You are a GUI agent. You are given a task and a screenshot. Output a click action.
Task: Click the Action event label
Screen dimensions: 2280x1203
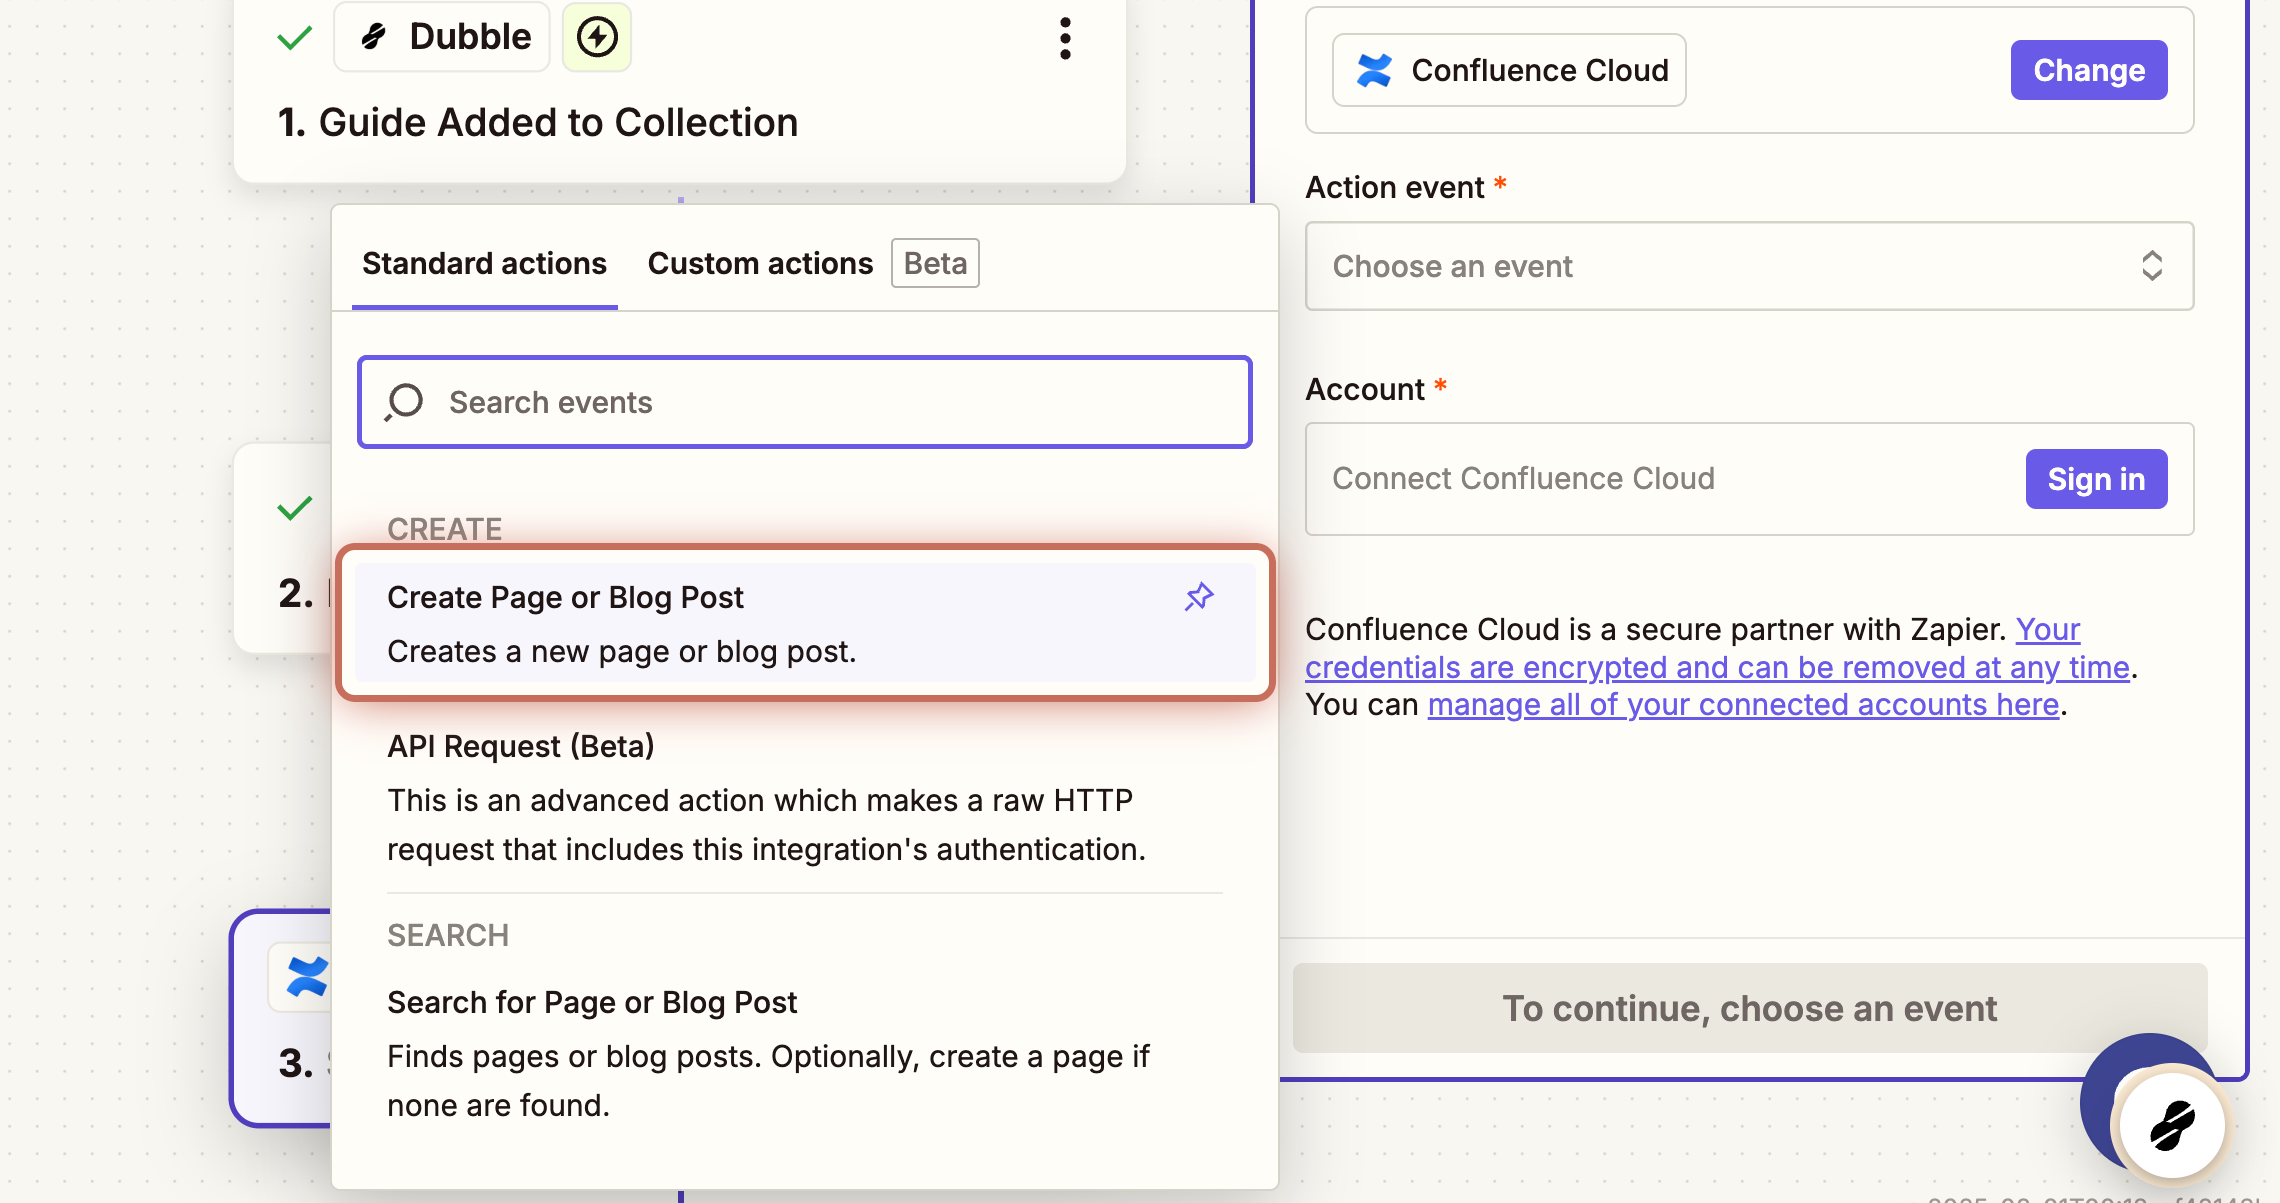[1395, 188]
